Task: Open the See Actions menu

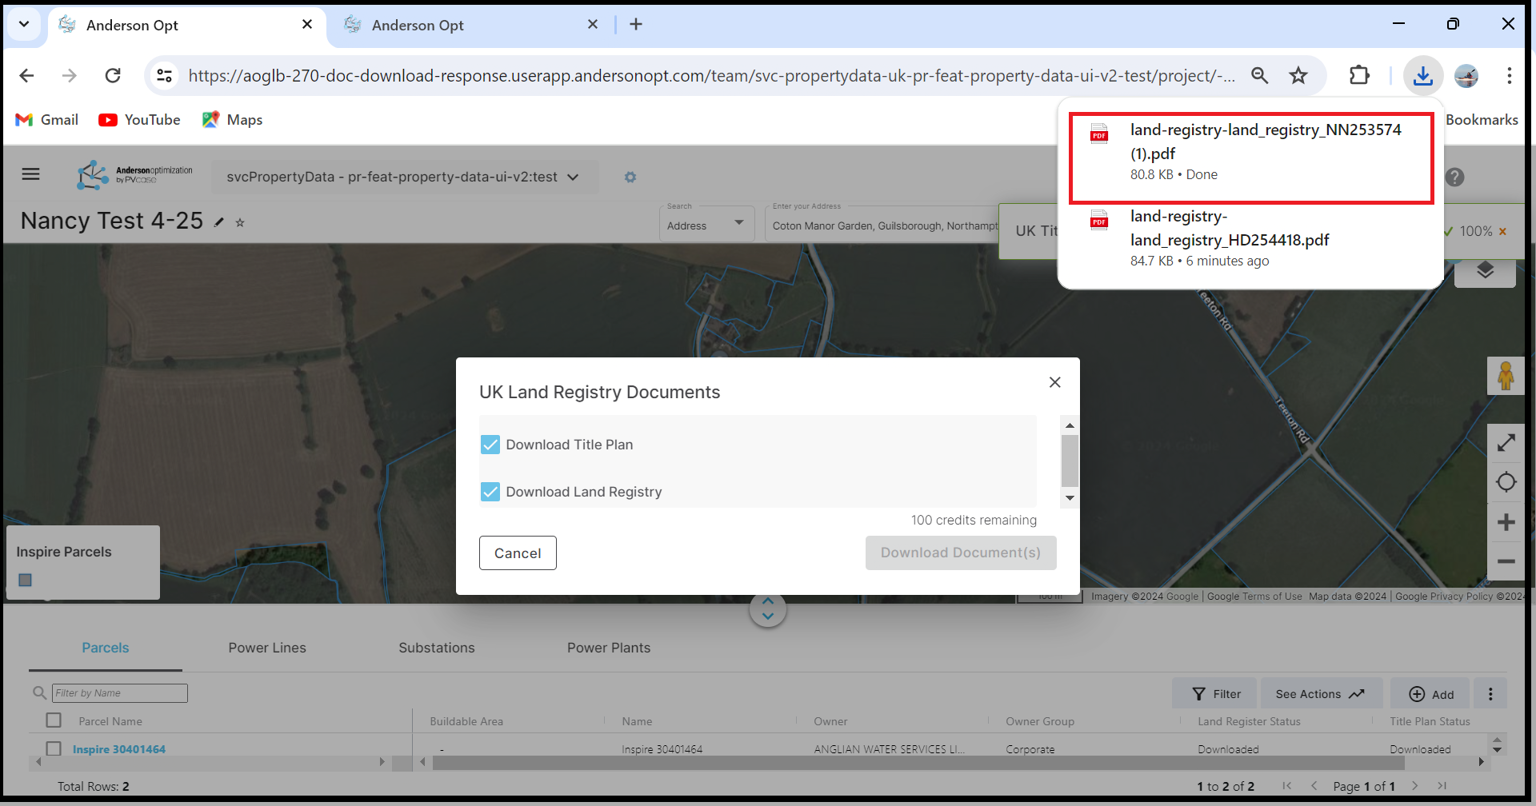Action: (1320, 694)
